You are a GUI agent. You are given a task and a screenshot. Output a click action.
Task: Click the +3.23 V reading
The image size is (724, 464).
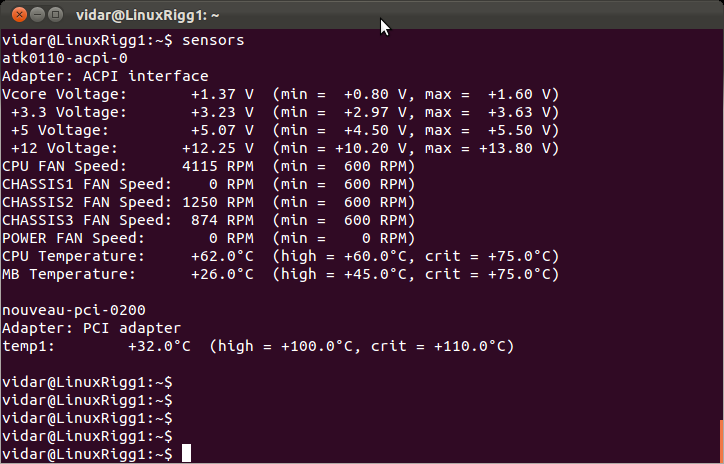click(x=223, y=112)
